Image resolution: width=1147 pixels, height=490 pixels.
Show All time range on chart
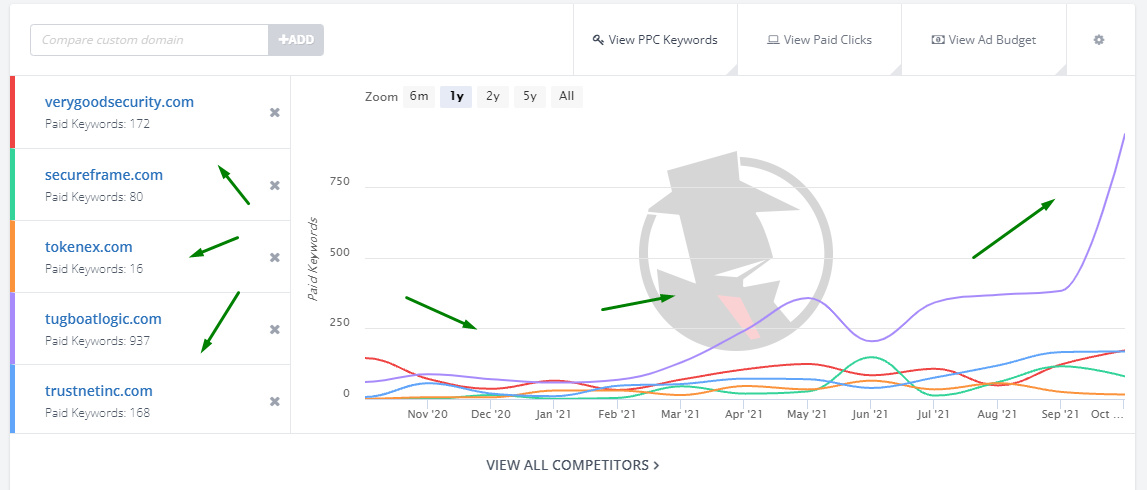tap(566, 97)
